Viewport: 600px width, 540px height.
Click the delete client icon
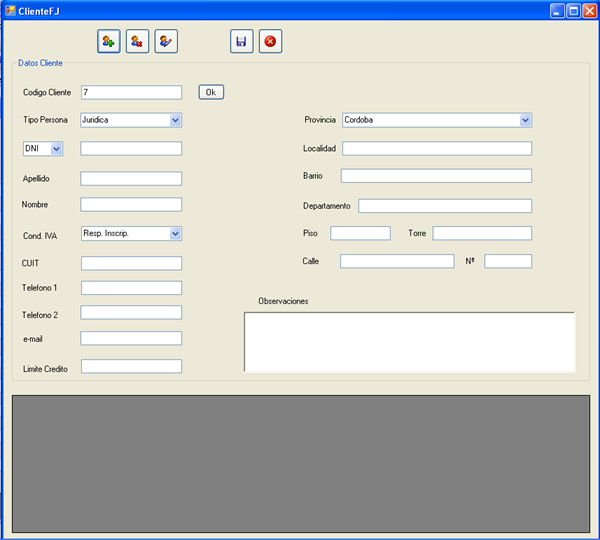pos(137,41)
